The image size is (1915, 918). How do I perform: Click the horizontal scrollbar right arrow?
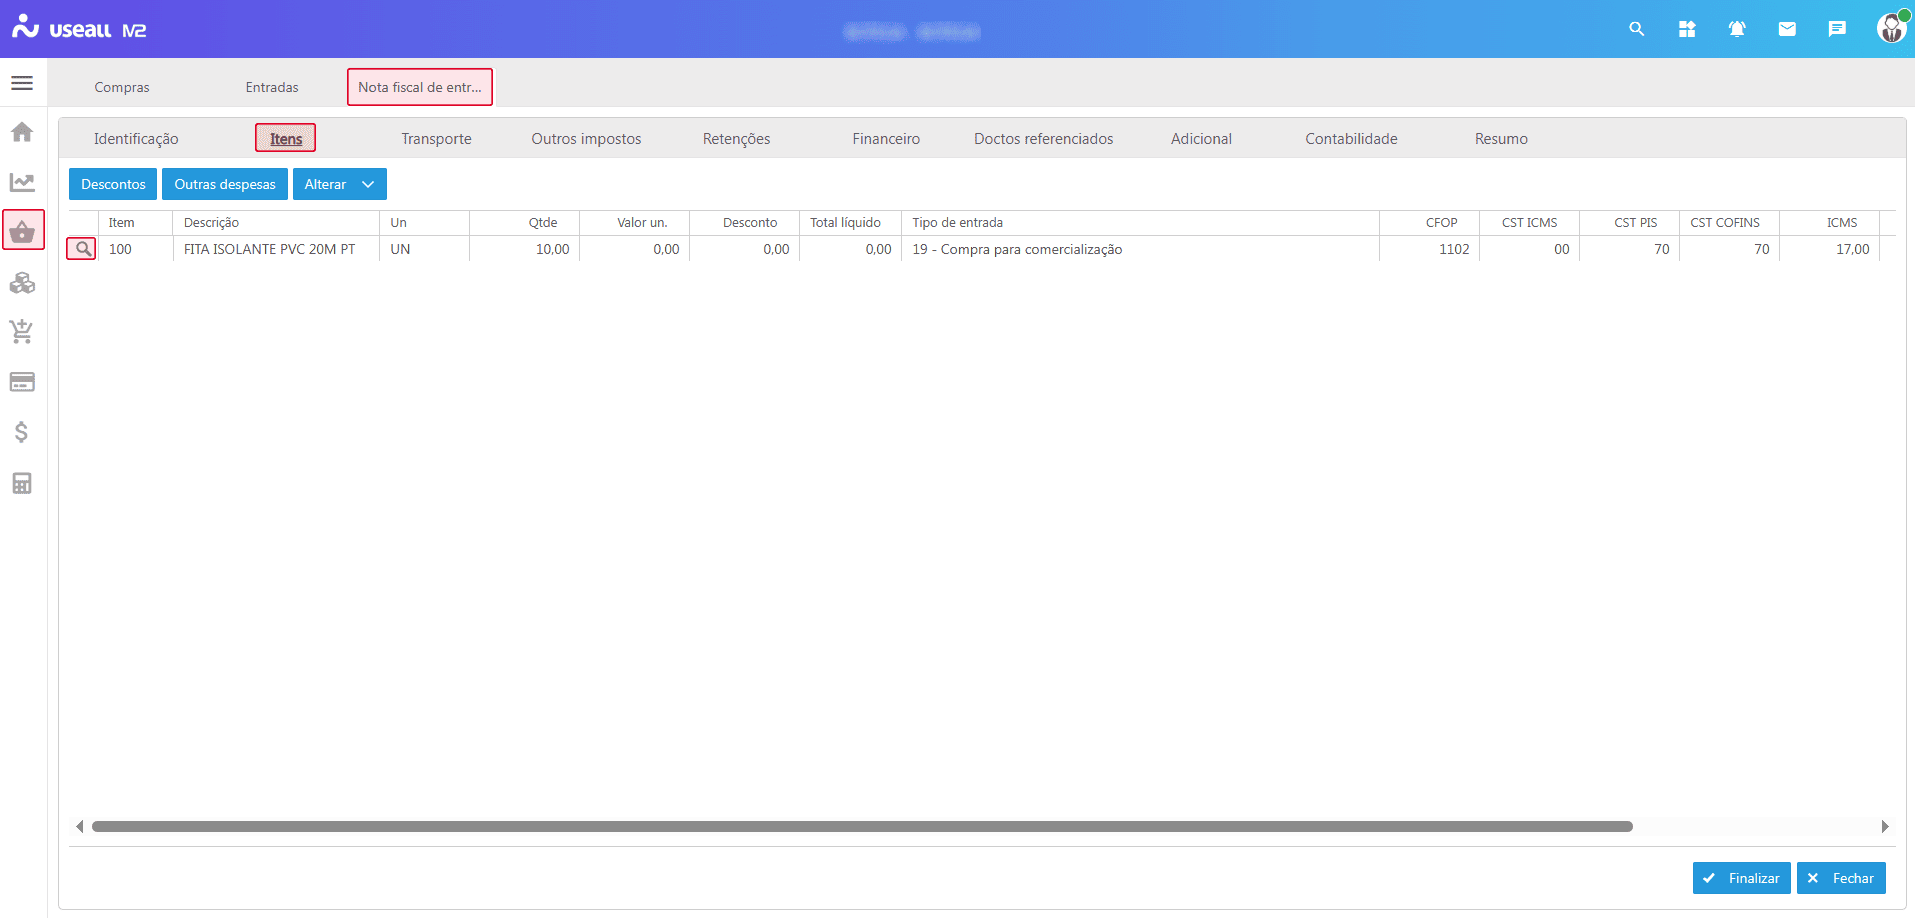click(1885, 827)
